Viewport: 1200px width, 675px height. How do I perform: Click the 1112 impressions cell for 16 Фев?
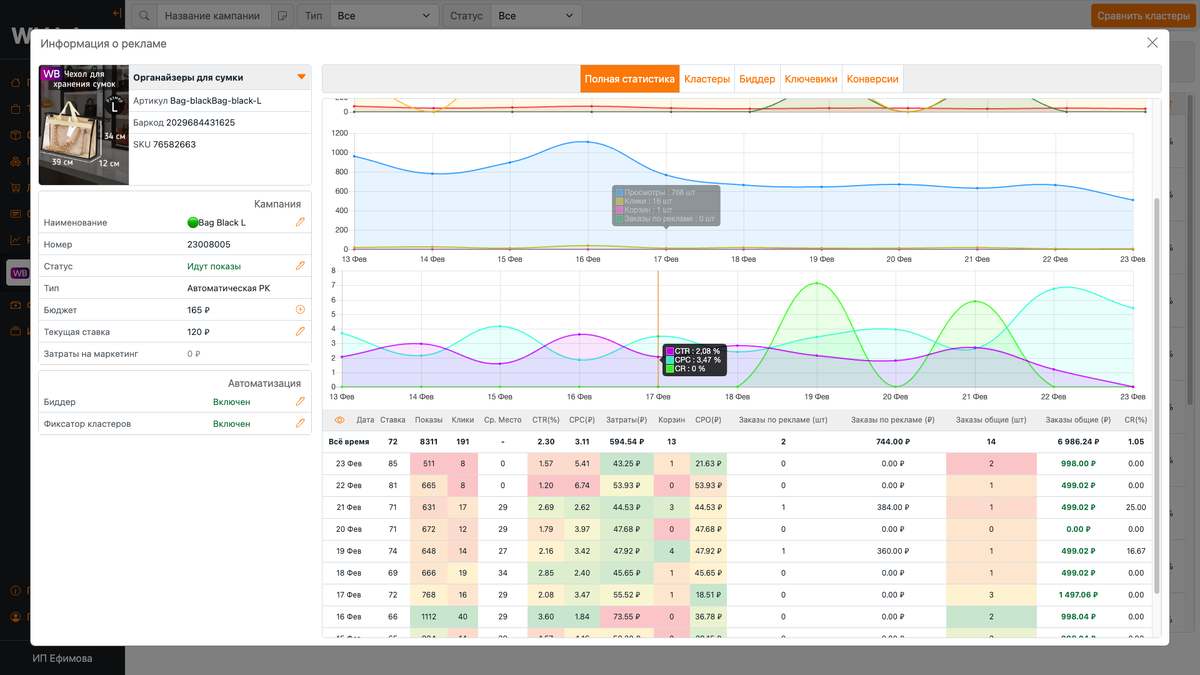[x=429, y=617]
